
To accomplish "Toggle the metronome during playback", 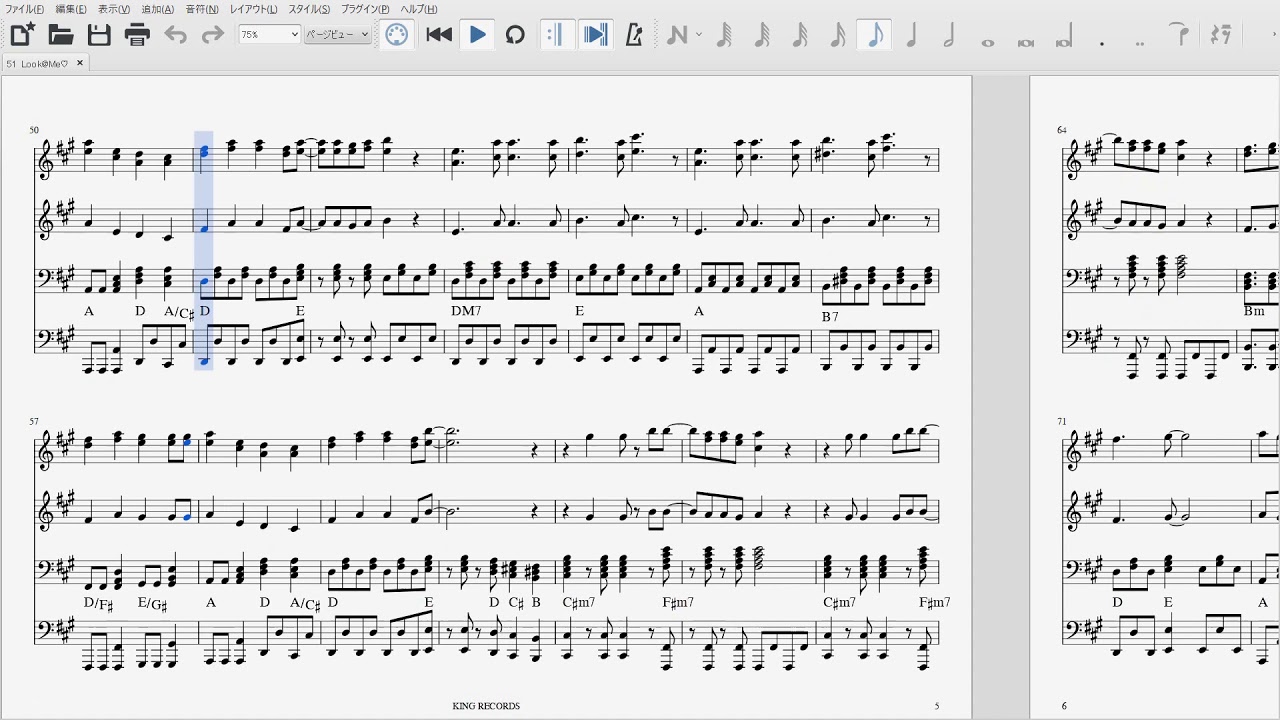I will point(633,35).
